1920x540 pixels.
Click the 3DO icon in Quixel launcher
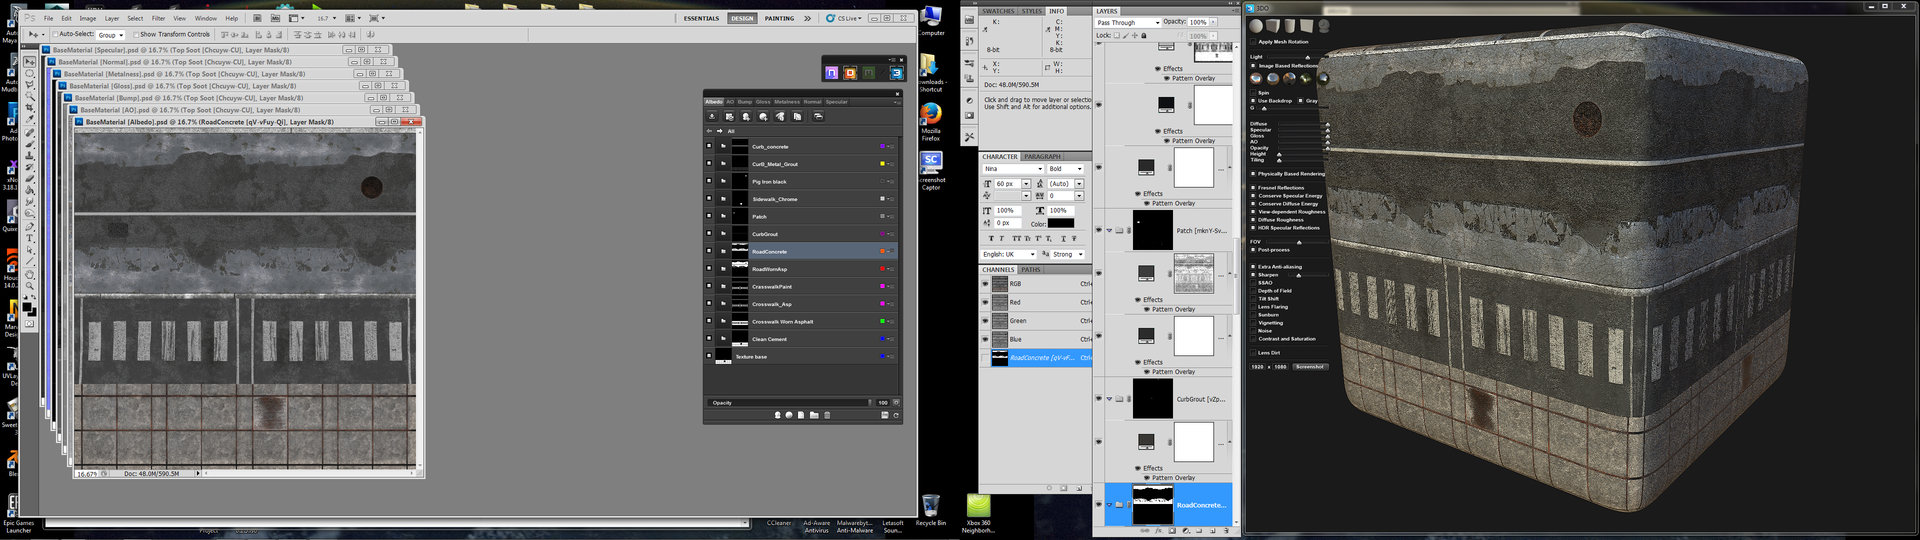coord(896,73)
